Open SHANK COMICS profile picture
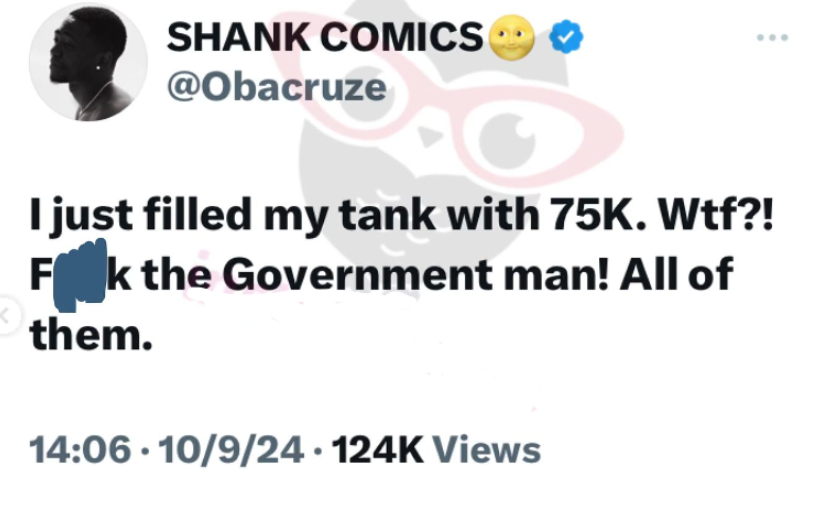 click(x=88, y=68)
